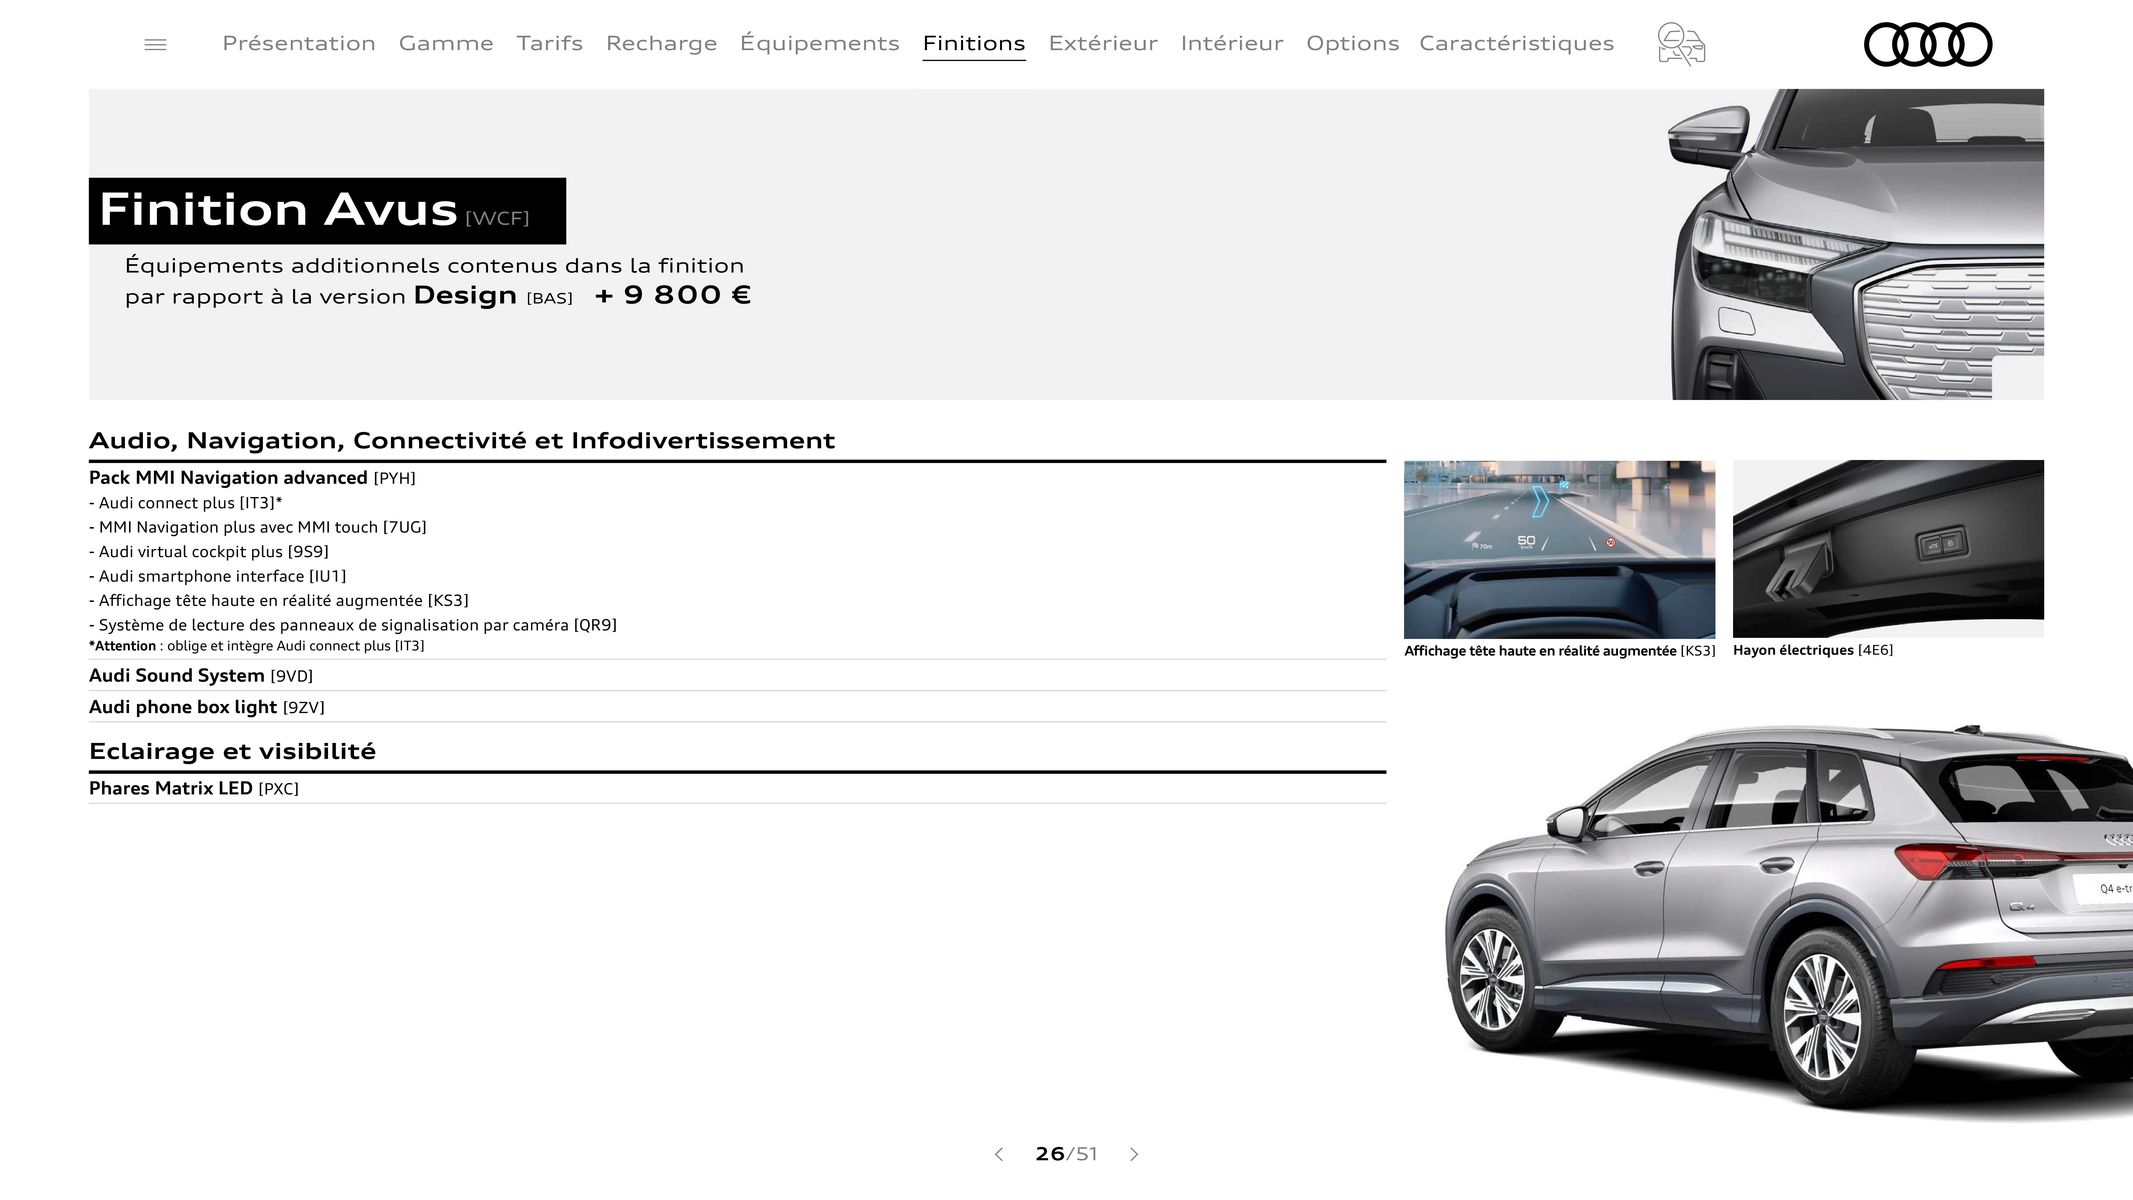Open the hamburger menu icon
The width and height of the screenshot is (2133, 1200).
coord(155,44)
